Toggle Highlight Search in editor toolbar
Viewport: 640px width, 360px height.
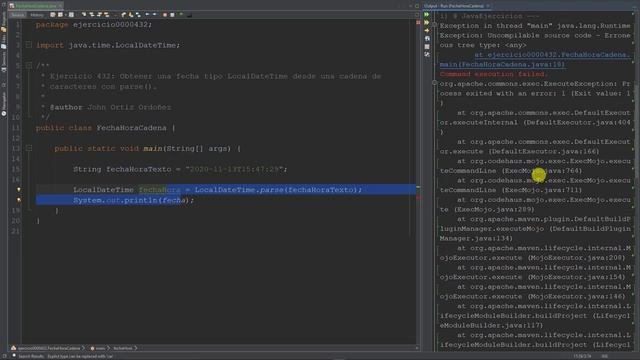[x=107, y=15]
